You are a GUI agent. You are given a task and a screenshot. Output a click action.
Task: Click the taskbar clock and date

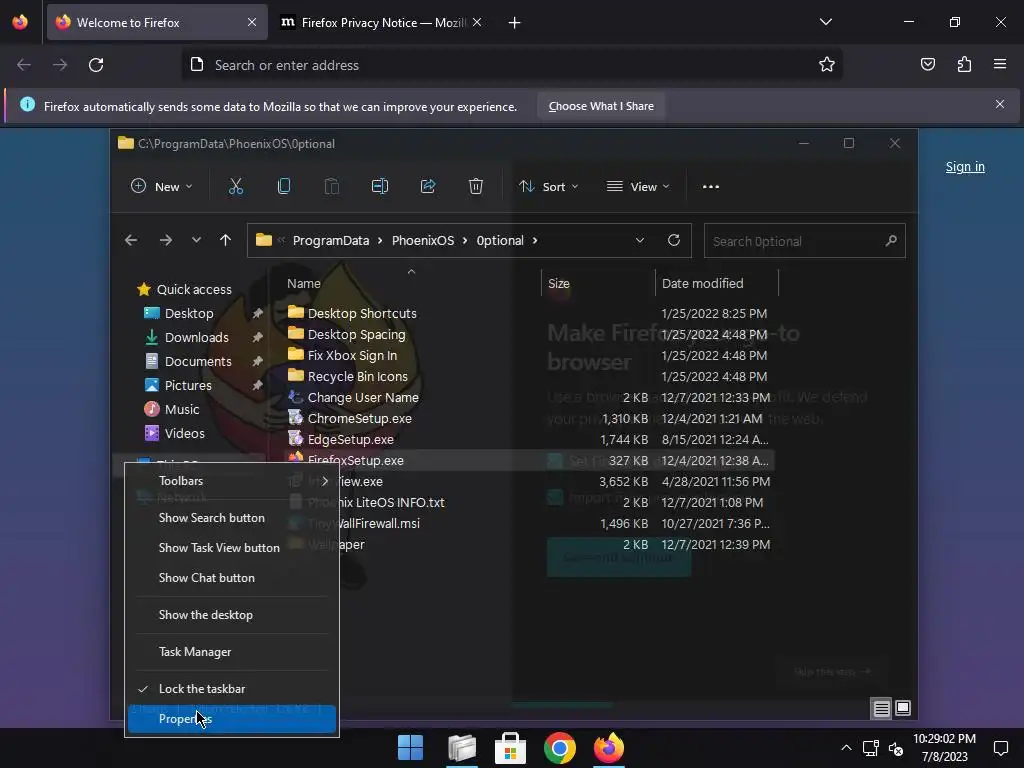(944, 748)
